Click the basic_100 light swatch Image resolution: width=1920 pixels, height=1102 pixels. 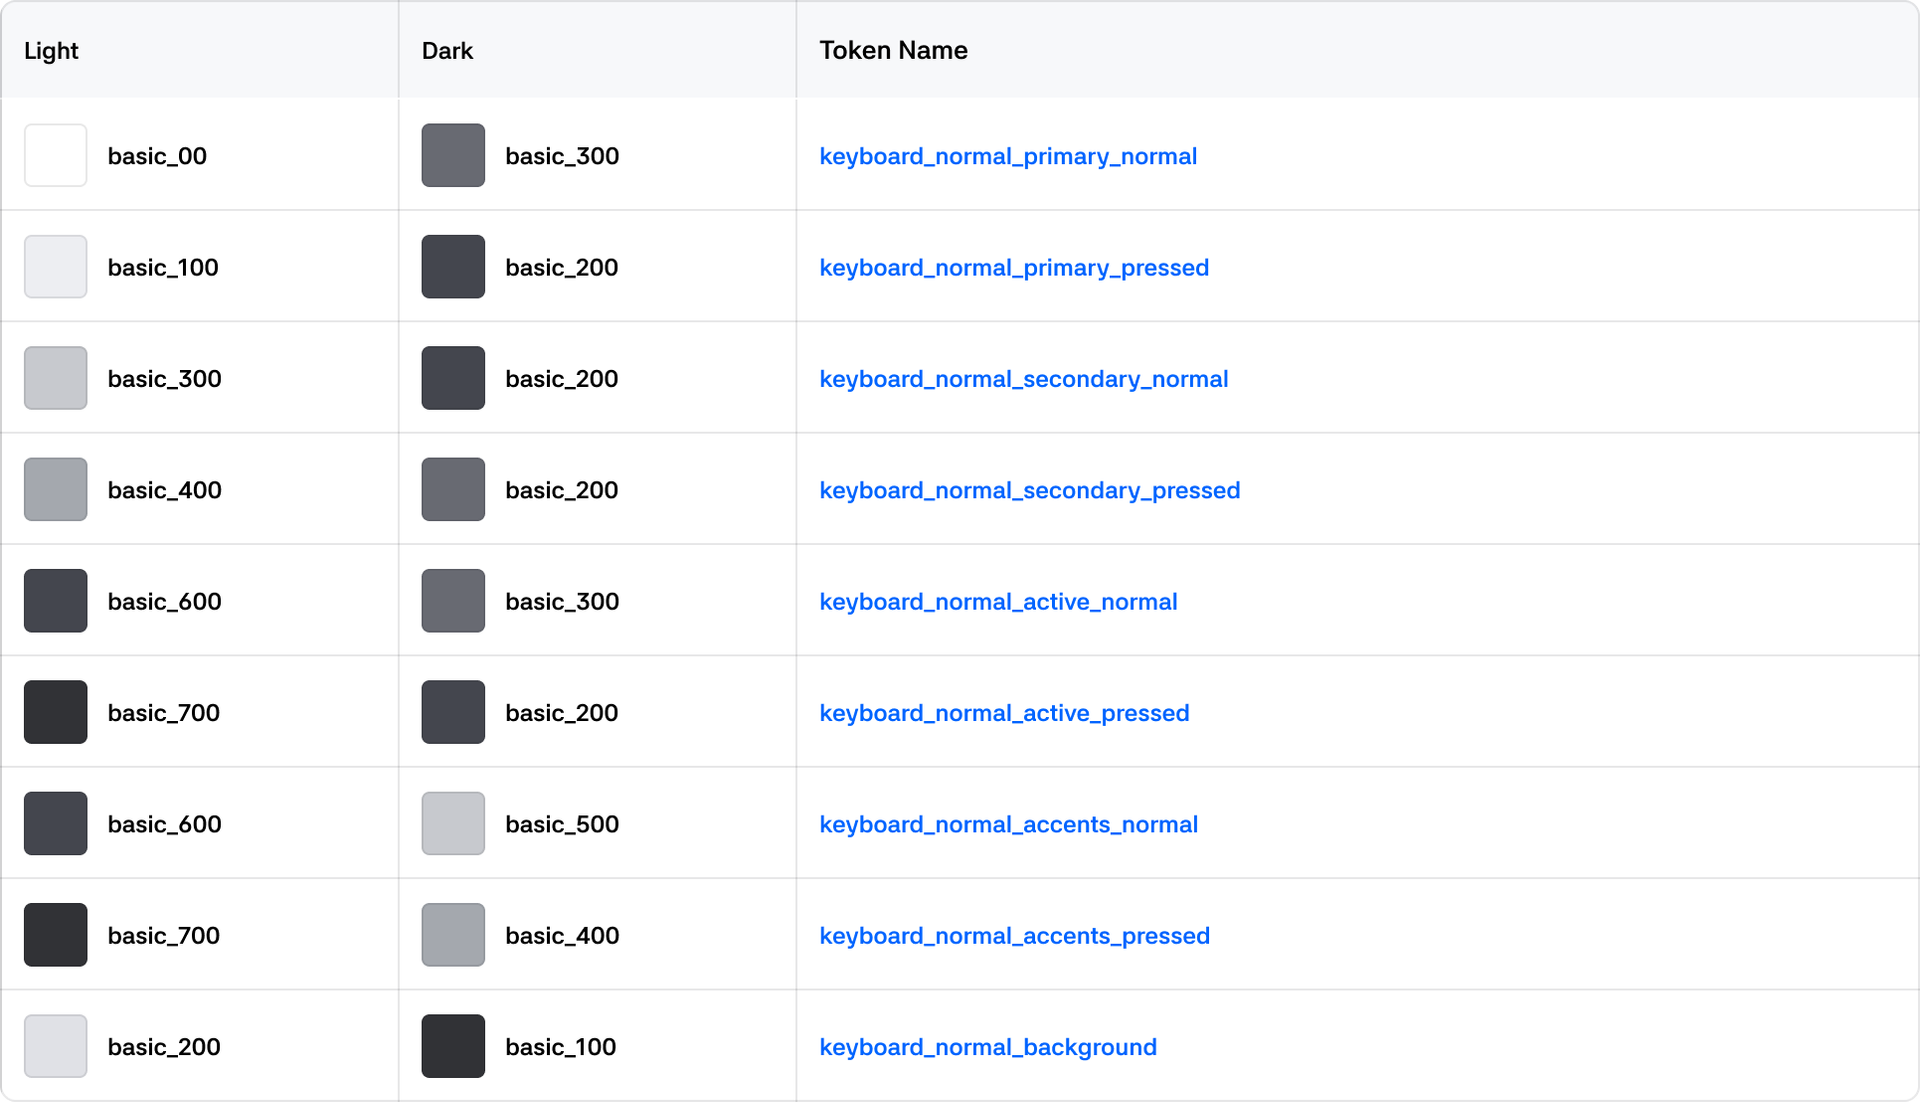tap(55, 267)
